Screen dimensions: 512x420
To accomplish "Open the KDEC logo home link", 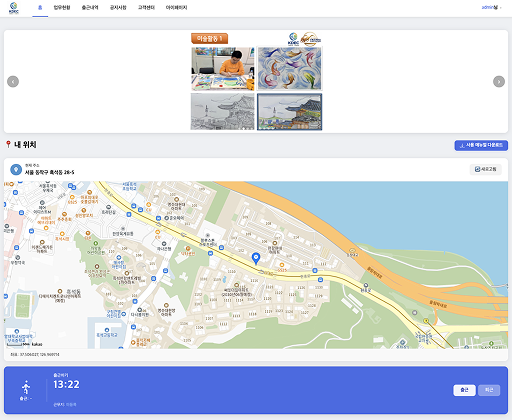I will [x=14, y=8].
